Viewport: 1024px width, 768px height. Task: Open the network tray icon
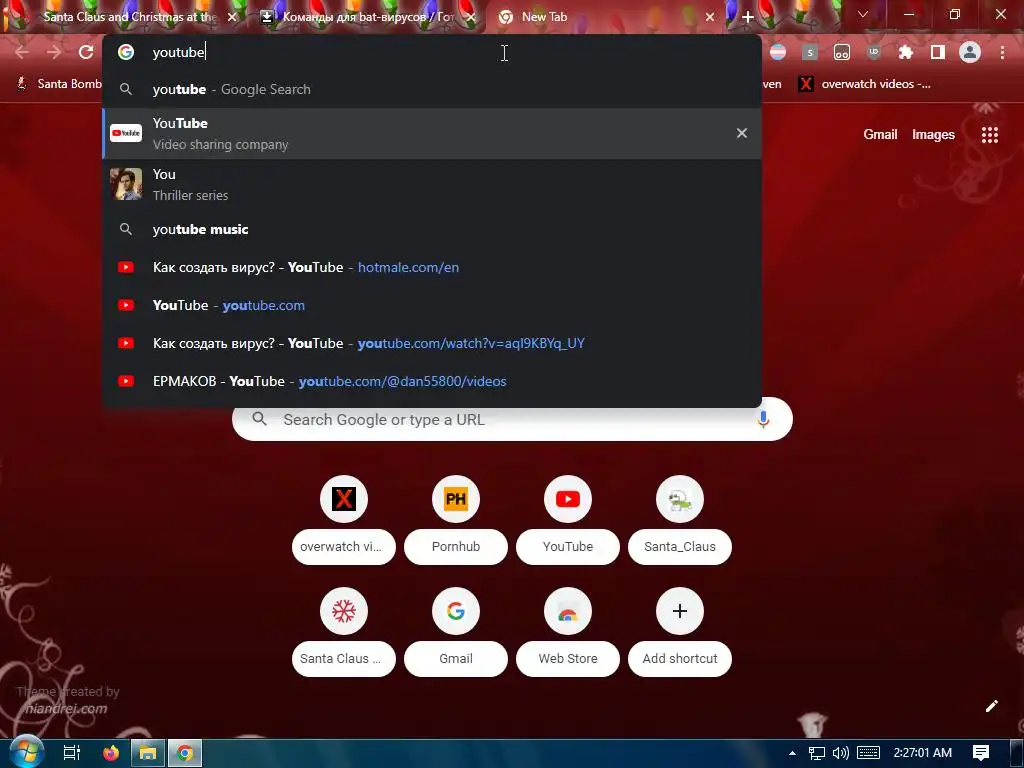[x=816, y=753]
